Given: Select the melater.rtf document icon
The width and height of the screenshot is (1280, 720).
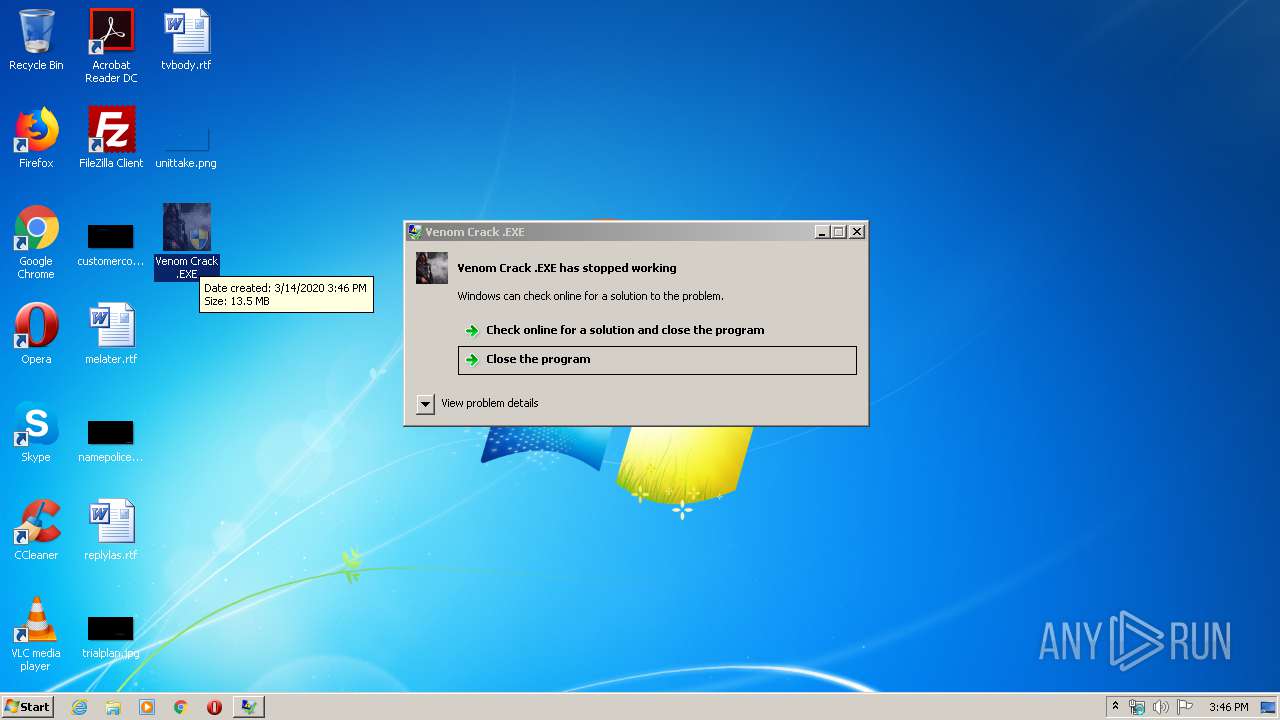Looking at the screenshot, I should pyautogui.click(x=111, y=334).
